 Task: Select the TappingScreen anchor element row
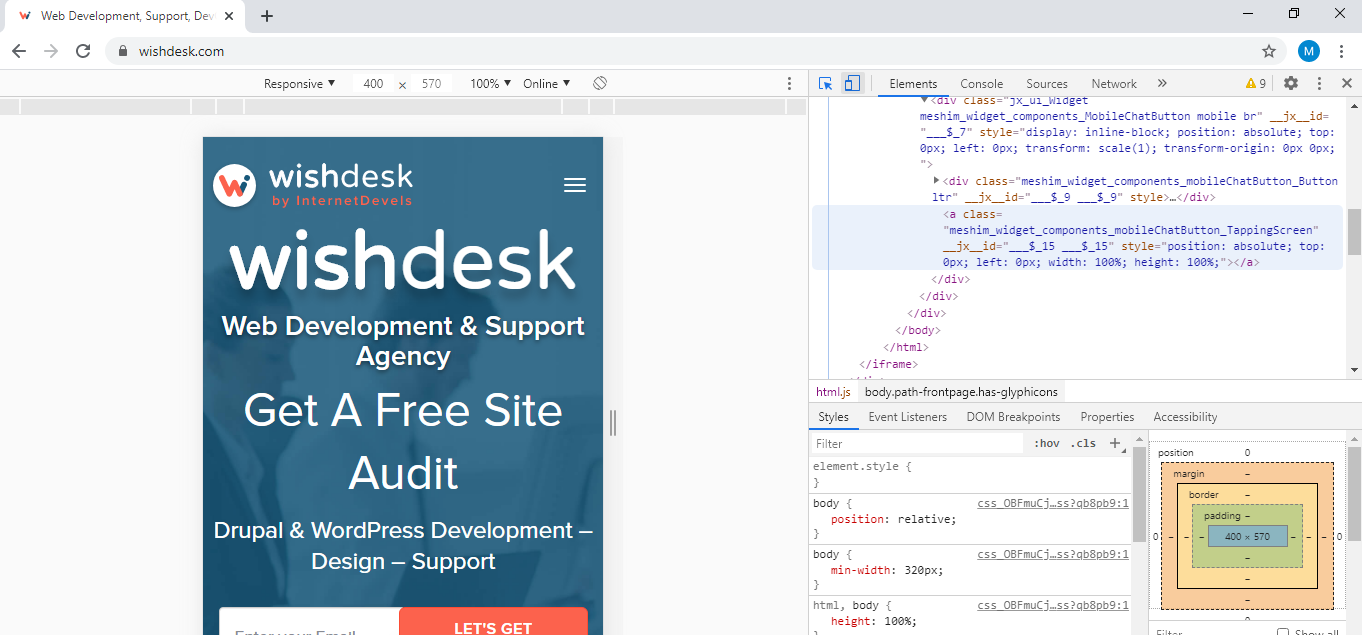1077,238
